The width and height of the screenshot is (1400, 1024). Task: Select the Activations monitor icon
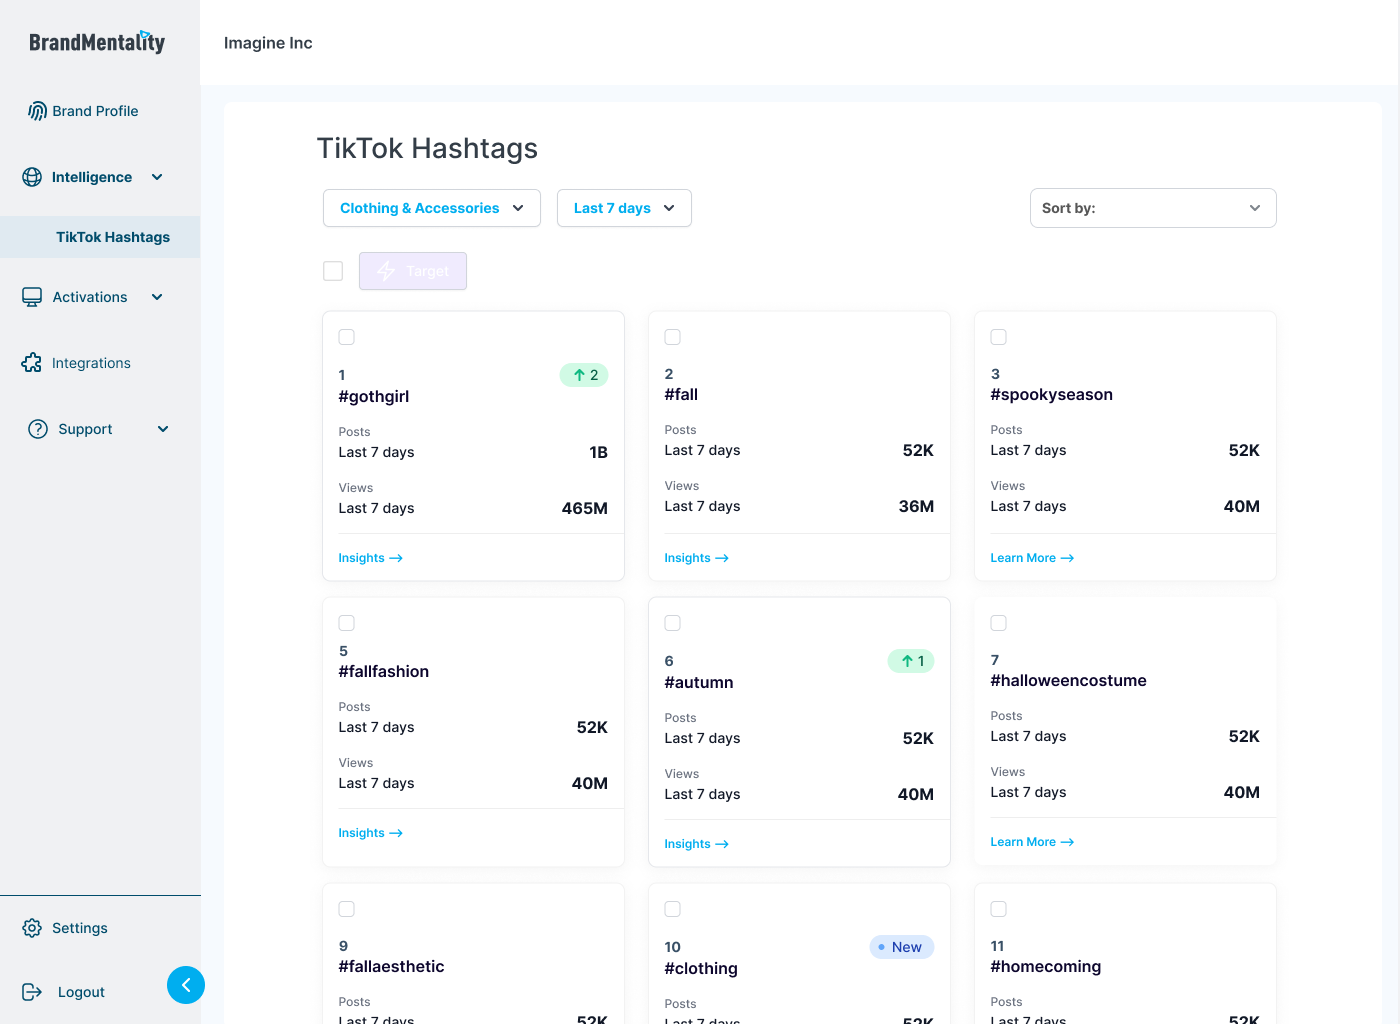pos(31,296)
